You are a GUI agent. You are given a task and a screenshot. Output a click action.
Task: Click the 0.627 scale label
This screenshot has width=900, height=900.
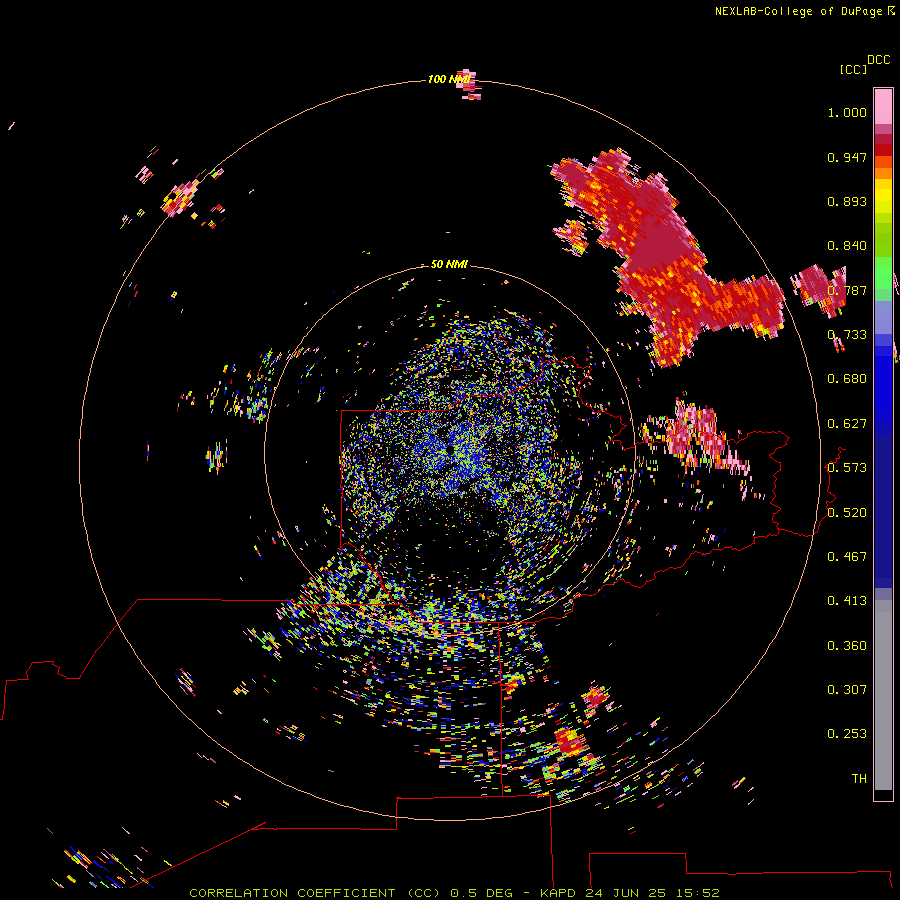coord(847,424)
